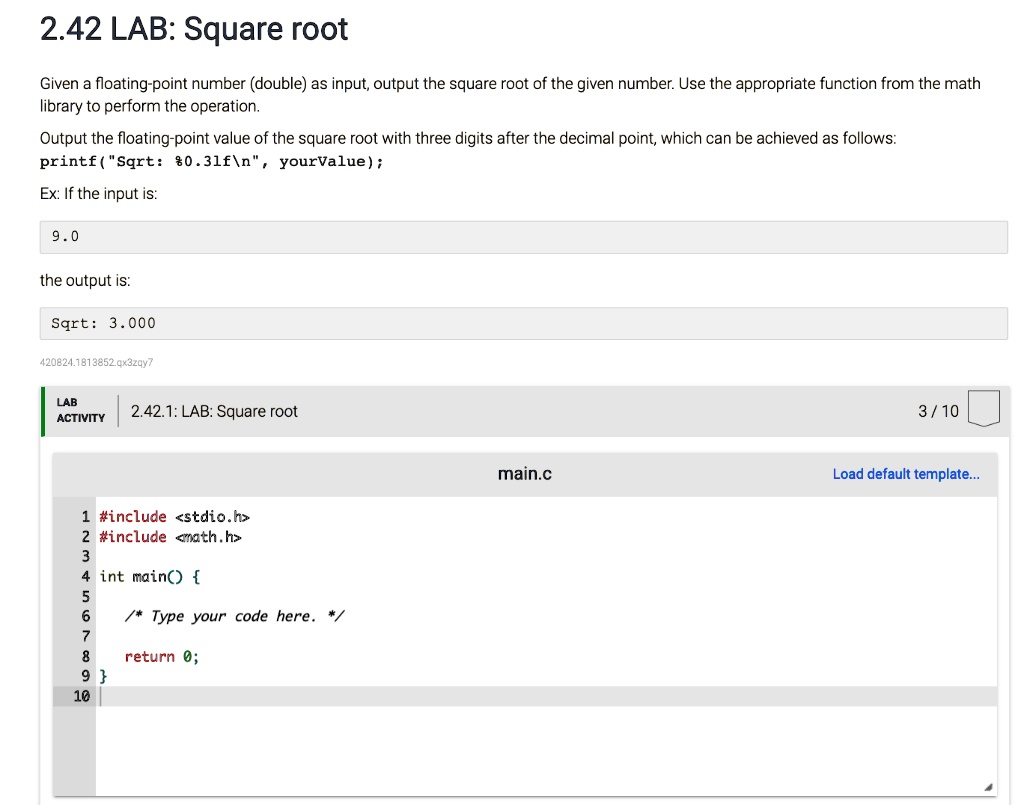
Task: Select the main.c tab header
Action: point(524,473)
